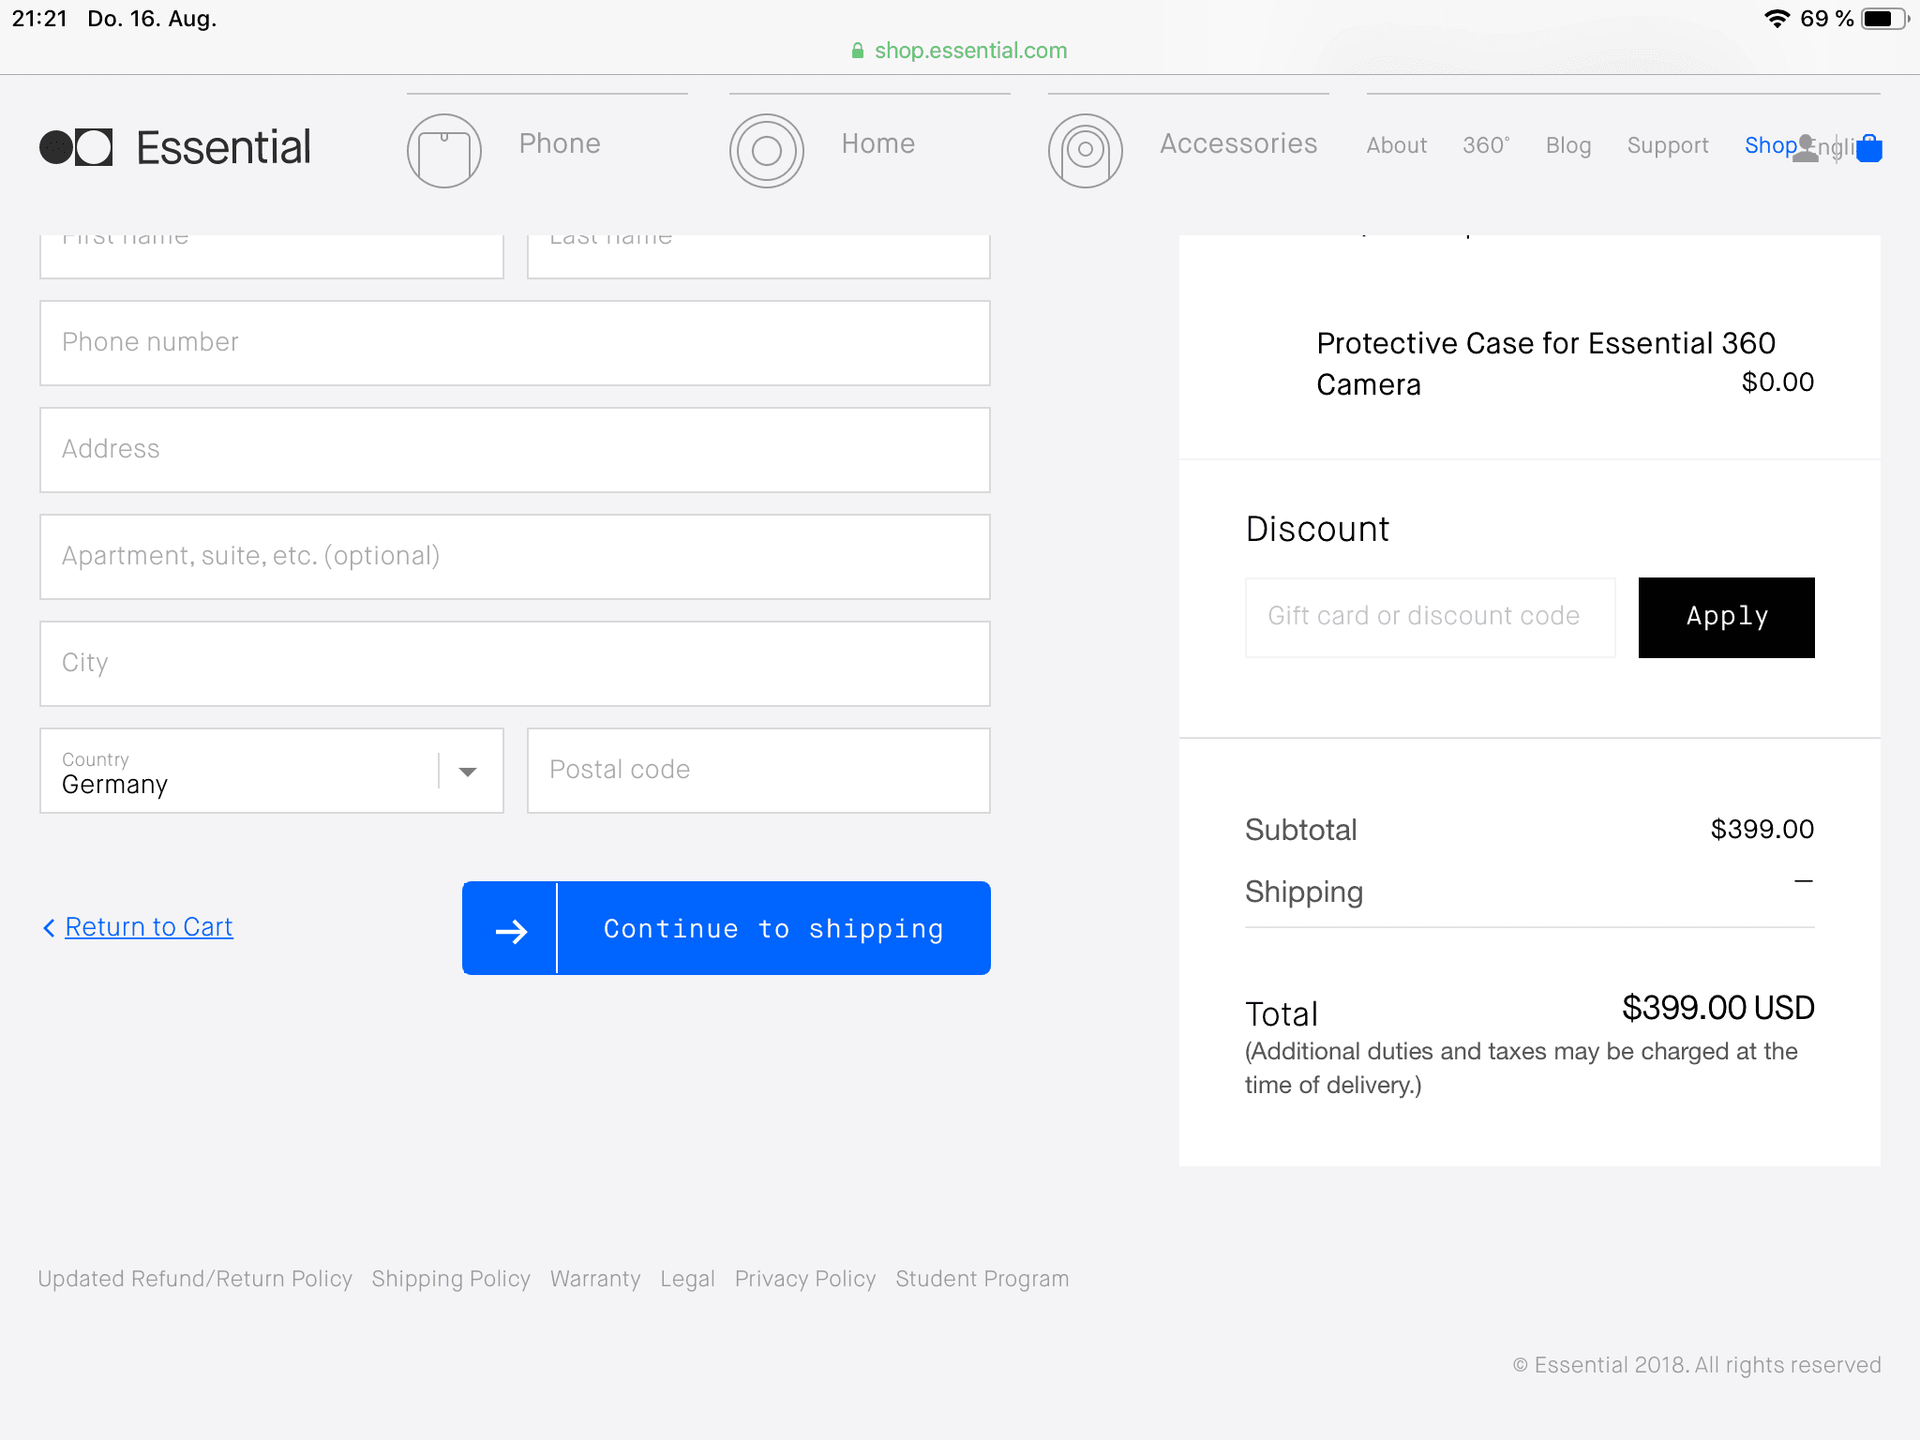
Task: Click the Essential 2018 copyright text
Action: tap(1697, 1365)
